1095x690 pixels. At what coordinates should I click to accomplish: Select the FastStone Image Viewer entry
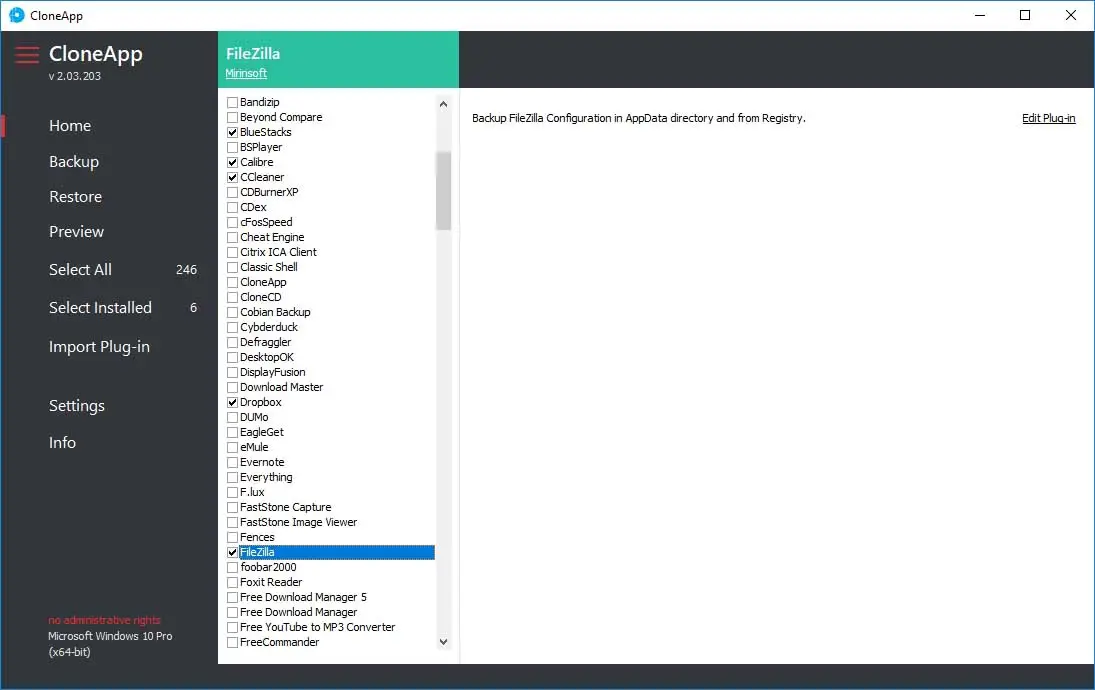298,522
